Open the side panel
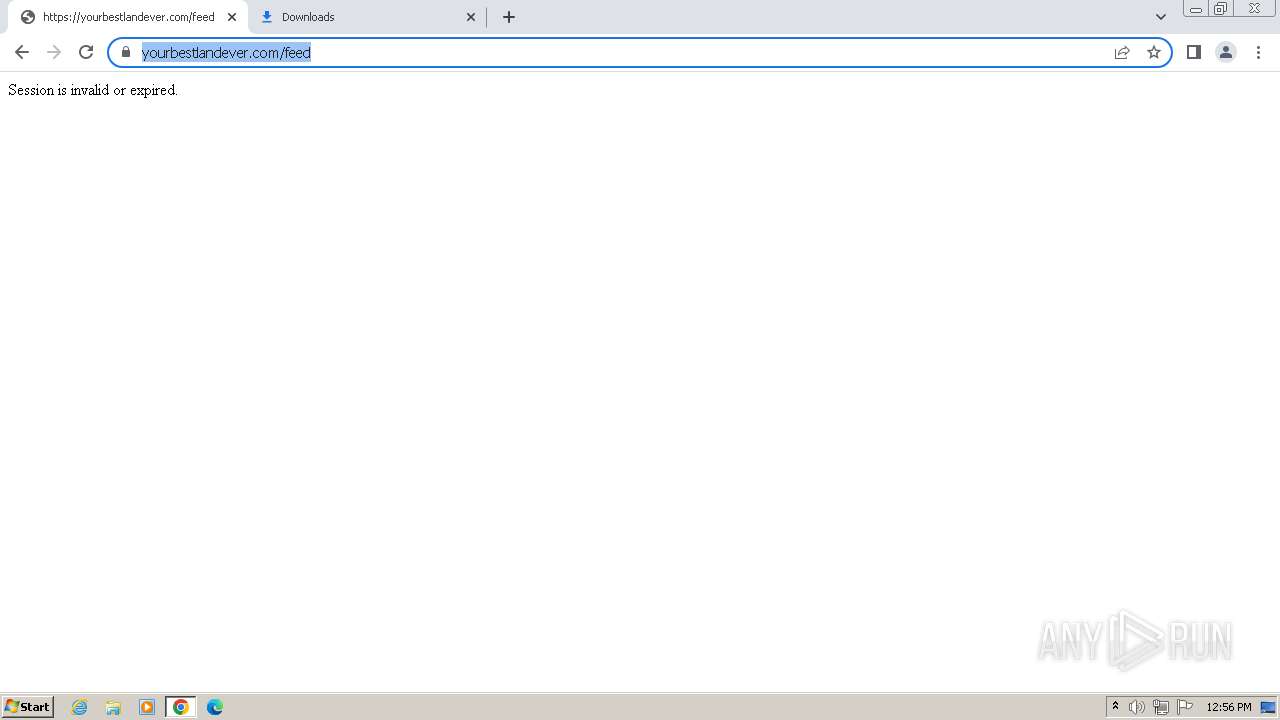 tap(1194, 52)
